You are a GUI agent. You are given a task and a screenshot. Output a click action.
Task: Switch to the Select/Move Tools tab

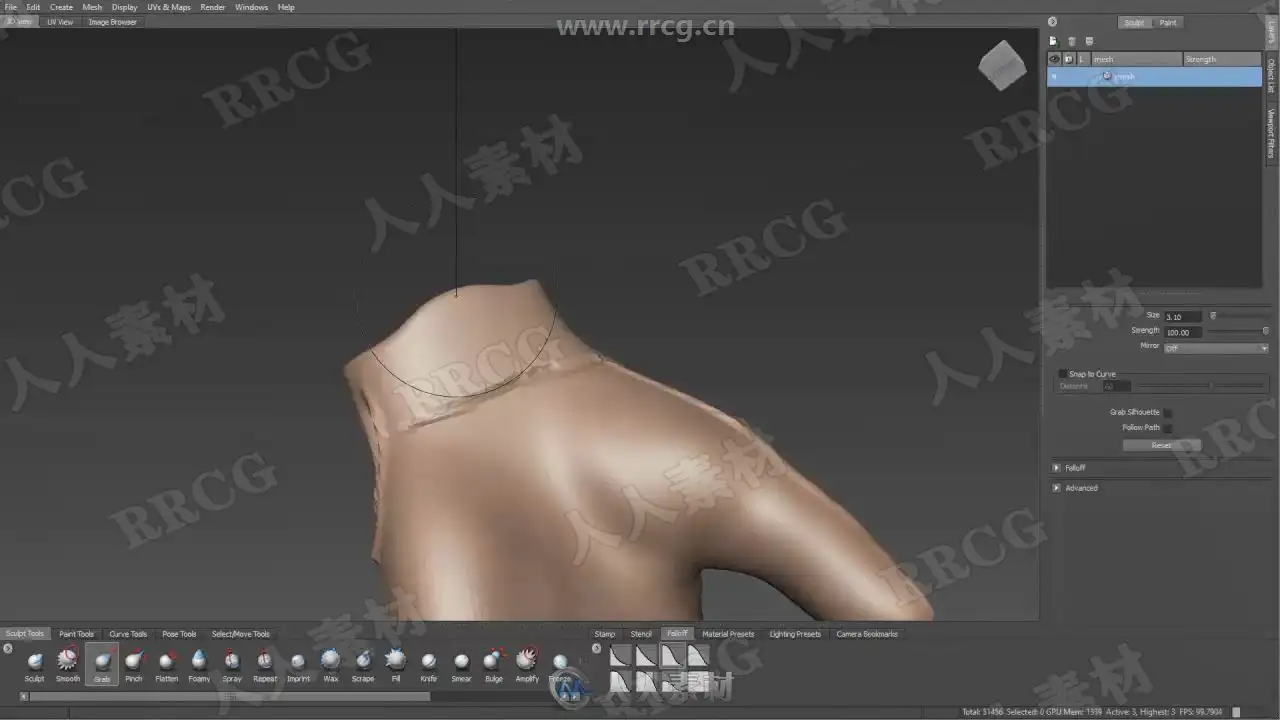(241, 634)
